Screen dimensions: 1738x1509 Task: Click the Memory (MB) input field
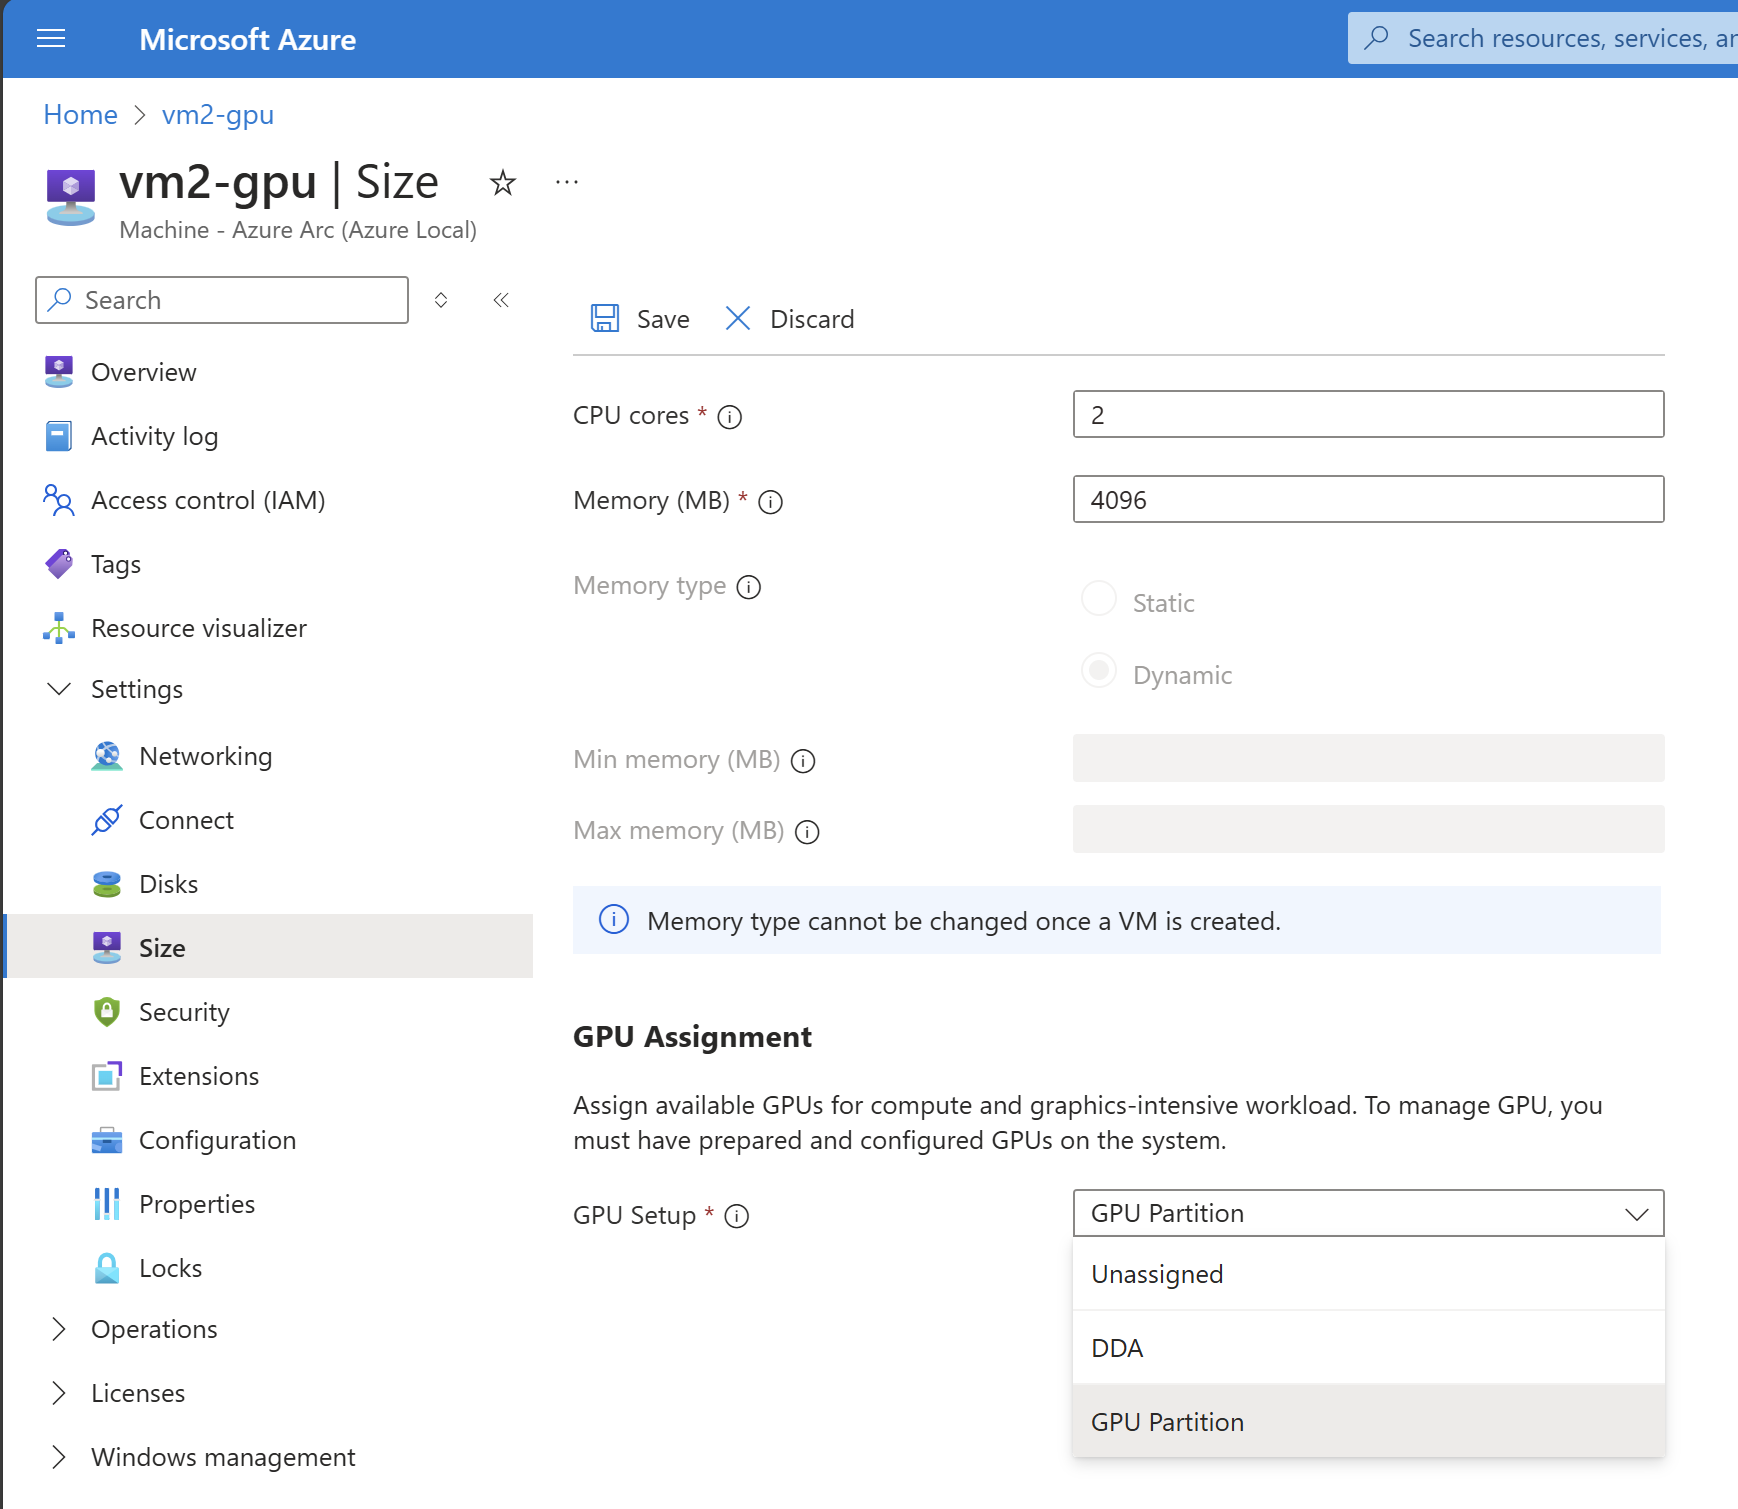pyautogui.click(x=1367, y=499)
